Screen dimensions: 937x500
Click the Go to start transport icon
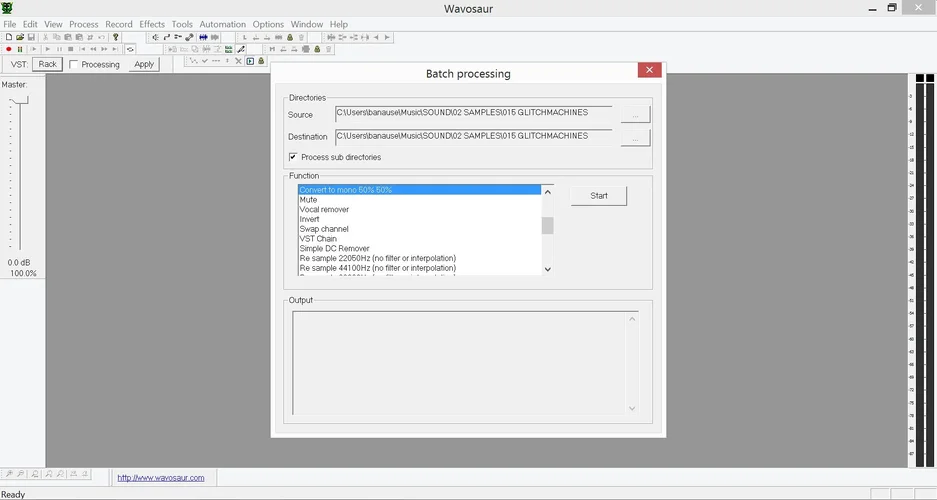tap(82, 49)
